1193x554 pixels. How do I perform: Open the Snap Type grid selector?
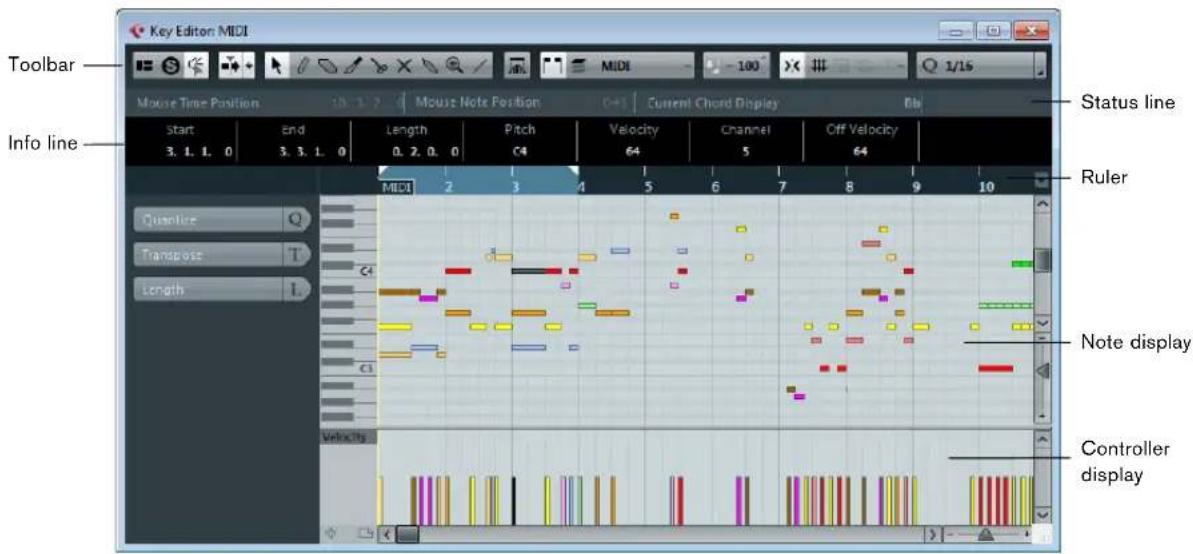point(819,66)
